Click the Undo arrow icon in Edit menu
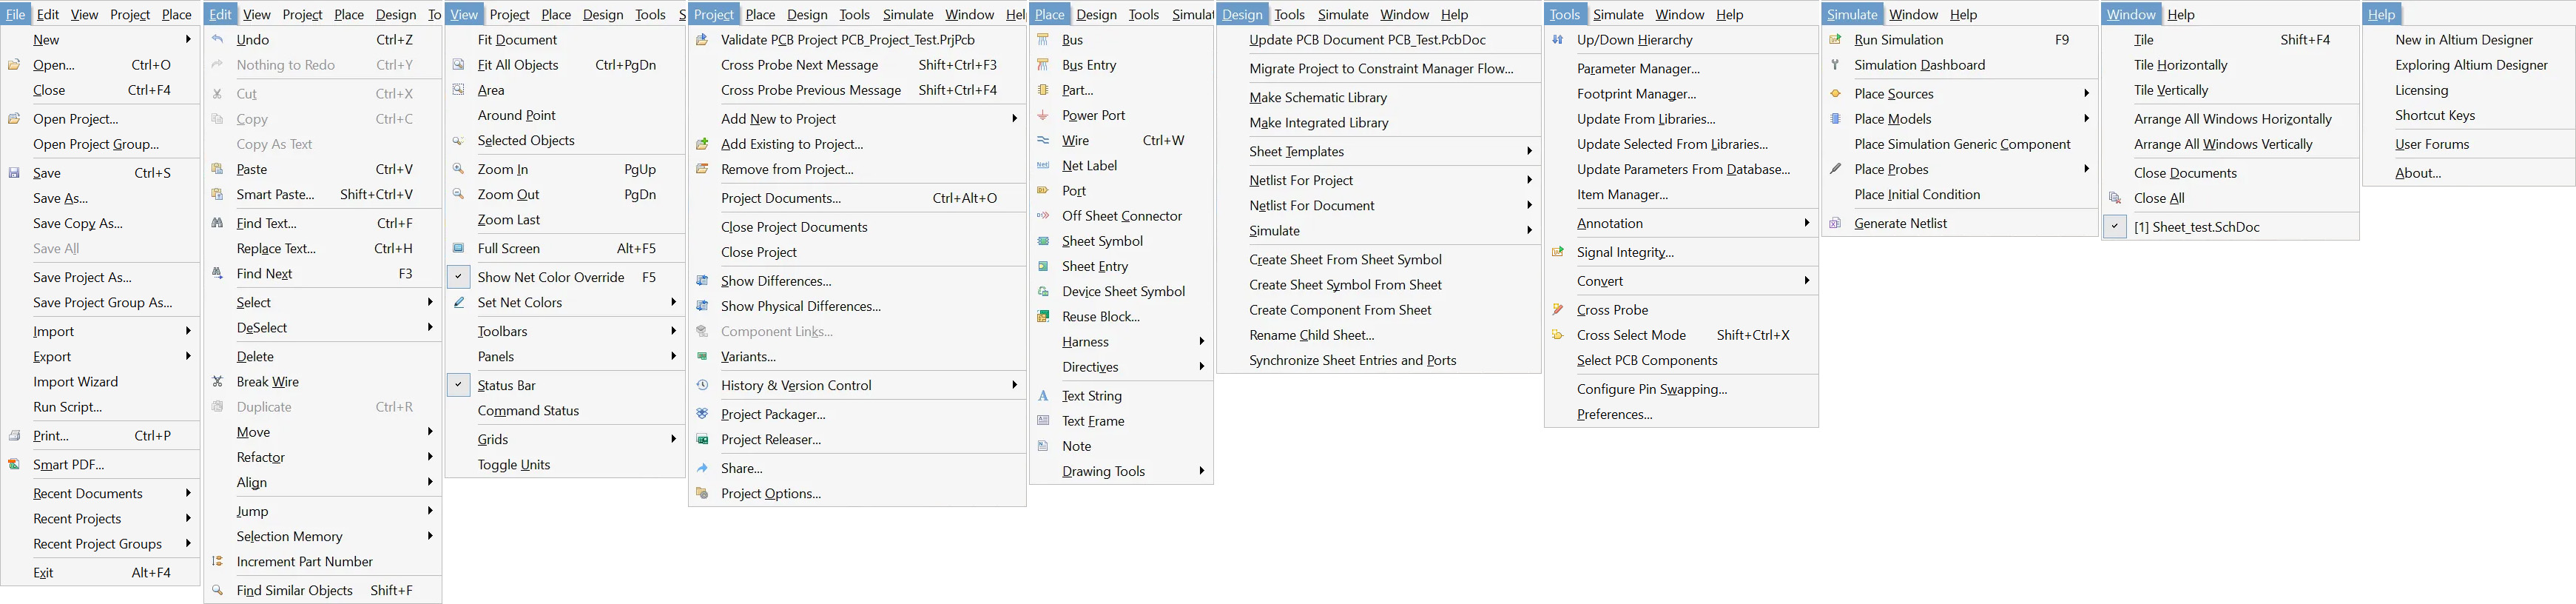Screen dimensions: 2576x604 click(217, 40)
